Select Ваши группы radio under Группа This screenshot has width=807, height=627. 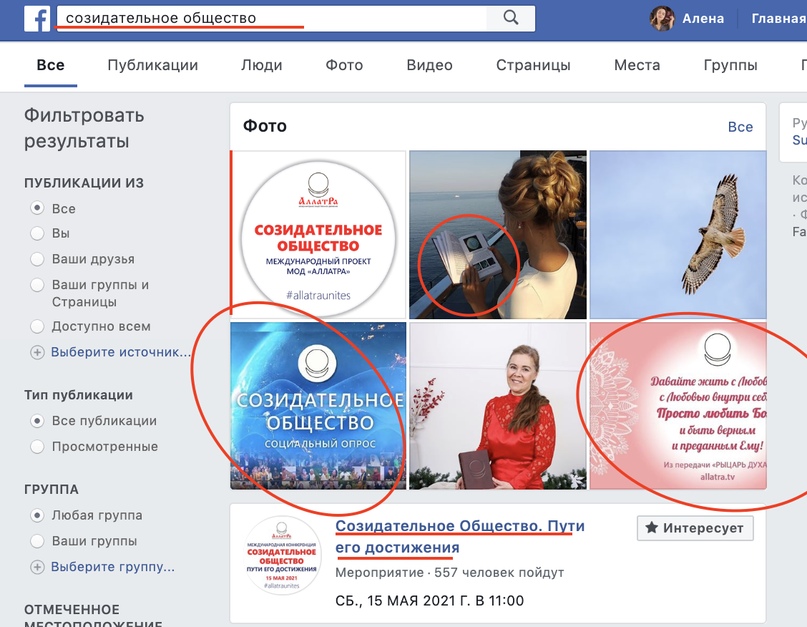point(37,541)
